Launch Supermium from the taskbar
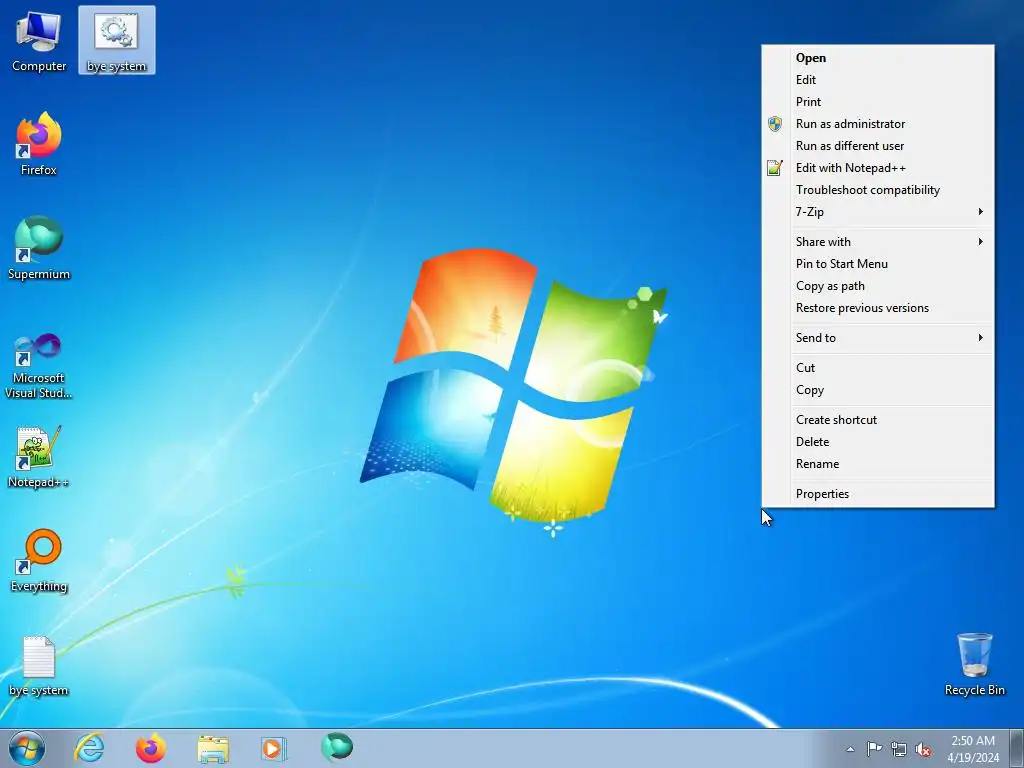This screenshot has width=1024, height=768. tap(337, 747)
